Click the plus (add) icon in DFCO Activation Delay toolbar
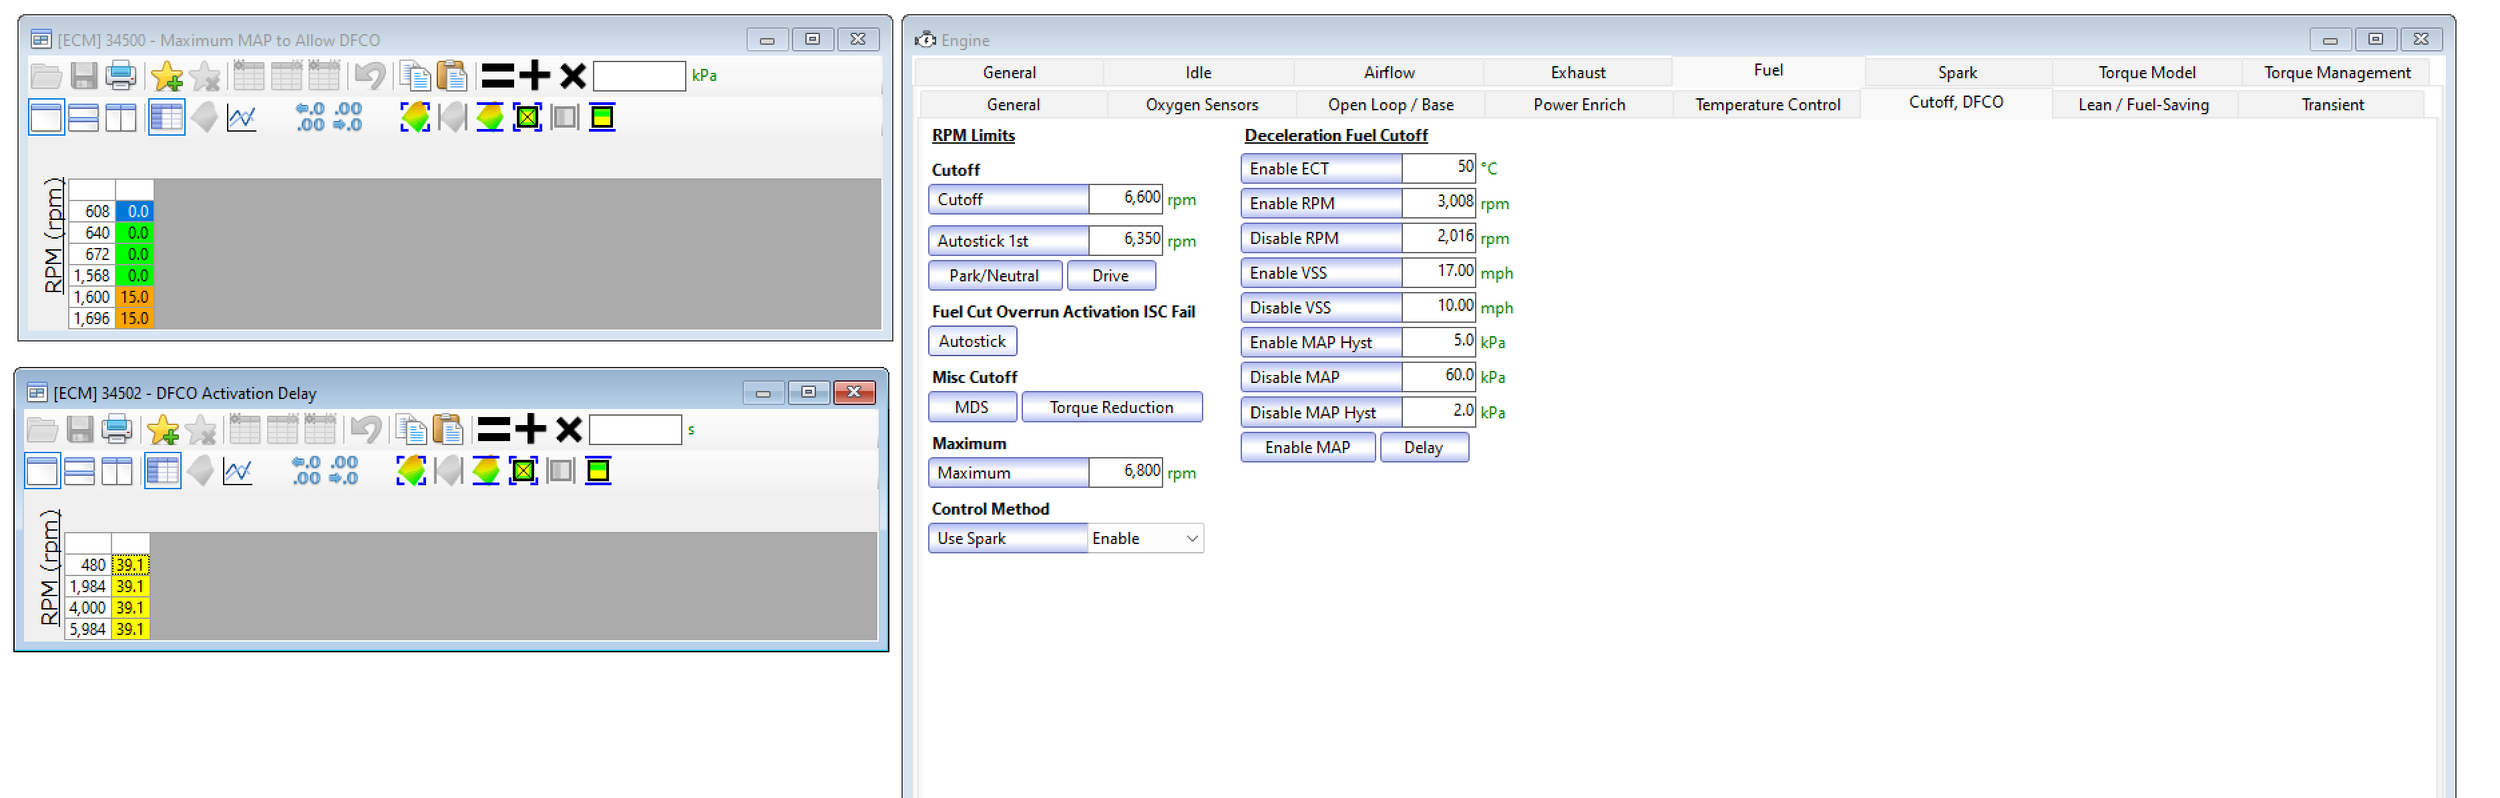The image size is (2500, 798). tap(530, 430)
